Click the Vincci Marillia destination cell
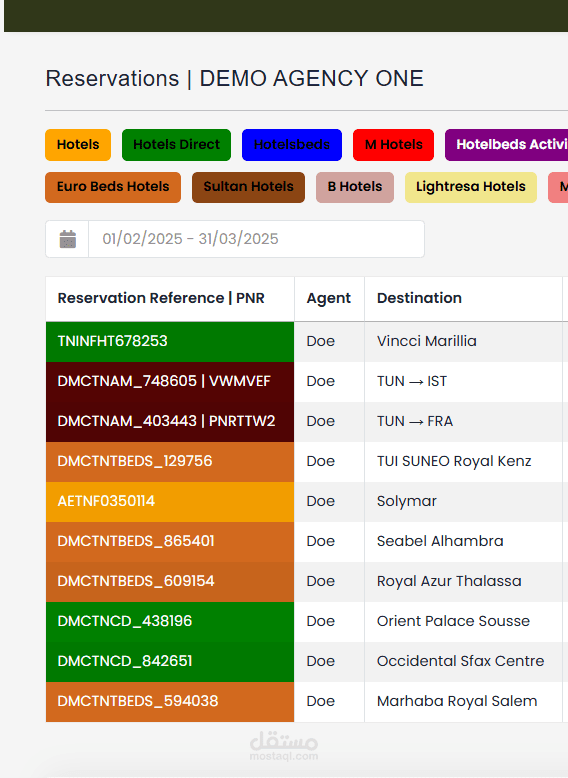This screenshot has height=778, width=568. (463, 341)
